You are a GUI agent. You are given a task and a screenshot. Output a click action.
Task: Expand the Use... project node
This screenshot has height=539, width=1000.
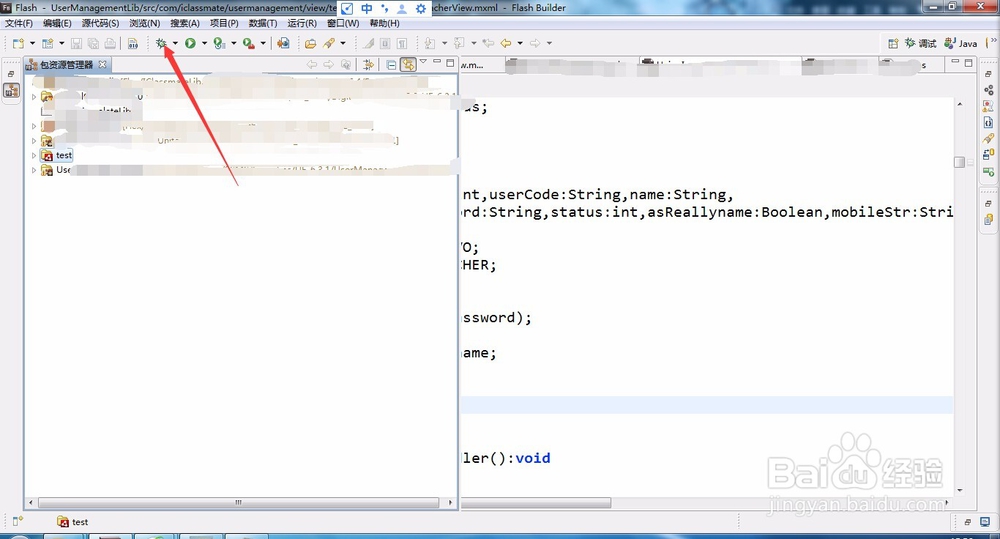pyautogui.click(x=34, y=170)
